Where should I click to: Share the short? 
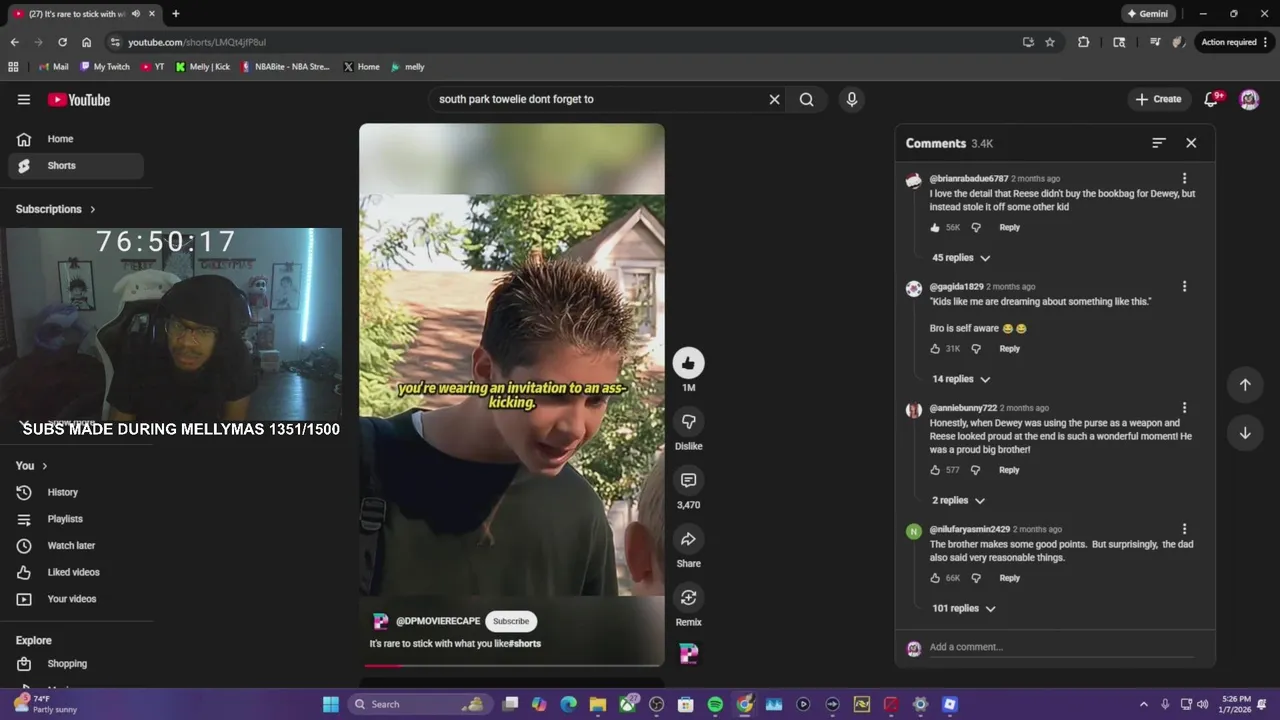(688, 539)
